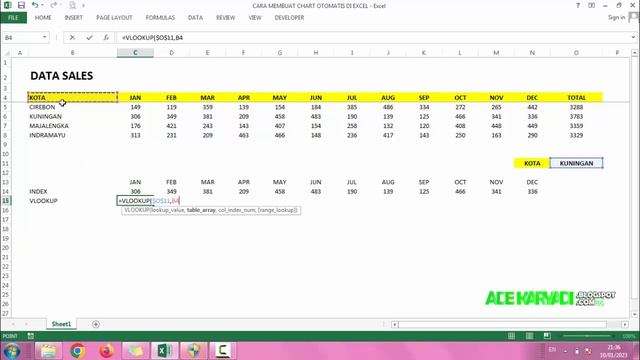The image size is (640, 360).
Task: Click in the formula bar input
Action: [373, 38]
